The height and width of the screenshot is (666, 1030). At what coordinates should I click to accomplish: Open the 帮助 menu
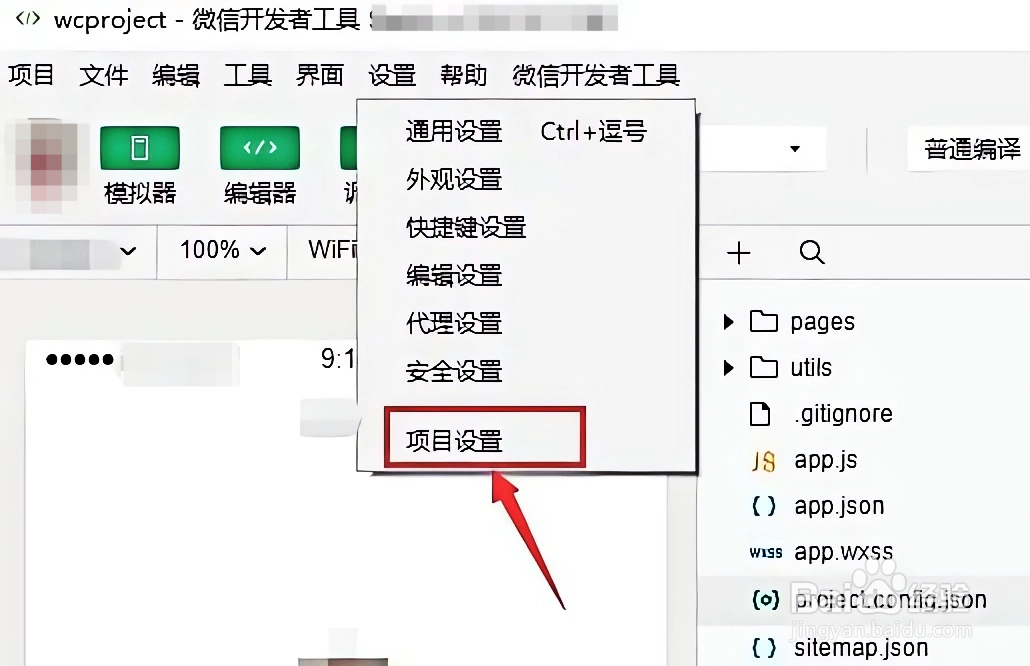click(x=464, y=75)
